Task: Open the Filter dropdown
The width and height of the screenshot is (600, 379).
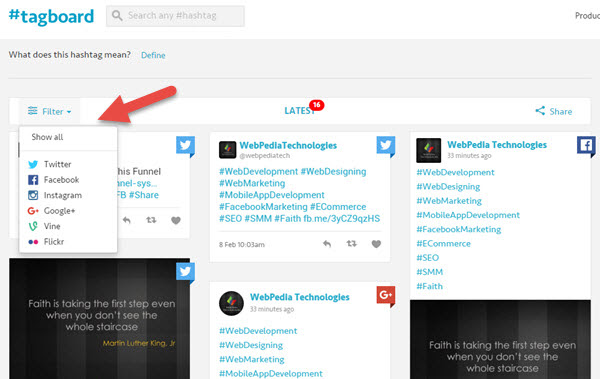Action: (x=49, y=111)
